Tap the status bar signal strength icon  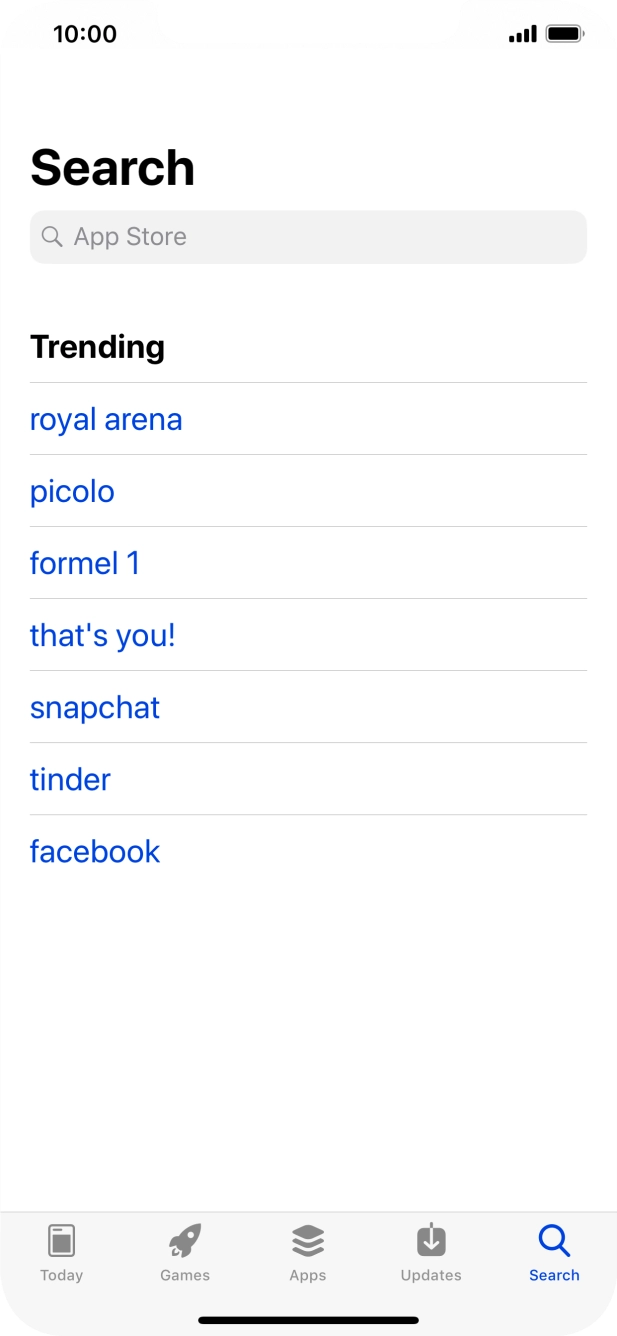coord(524,33)
